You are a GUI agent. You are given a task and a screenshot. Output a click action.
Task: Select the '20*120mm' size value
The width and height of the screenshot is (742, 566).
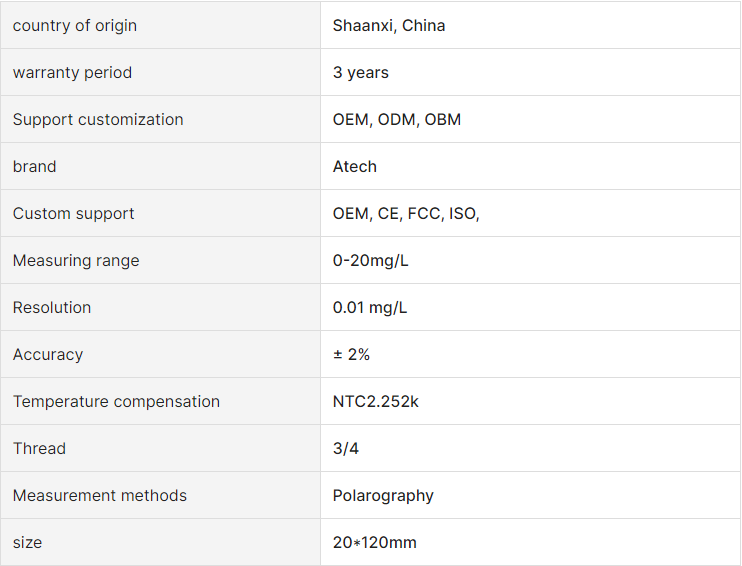coord(375,542)
